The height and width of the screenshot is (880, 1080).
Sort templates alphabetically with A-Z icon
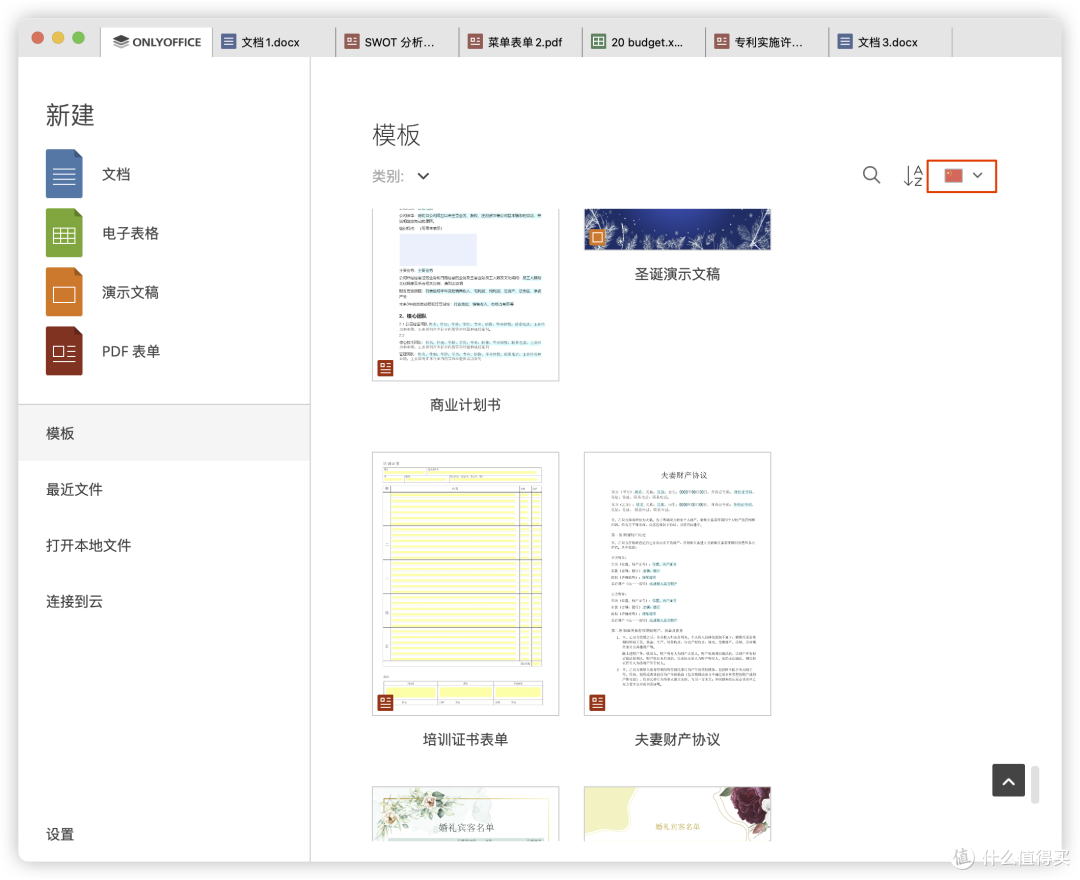click(x=913, y=176)
